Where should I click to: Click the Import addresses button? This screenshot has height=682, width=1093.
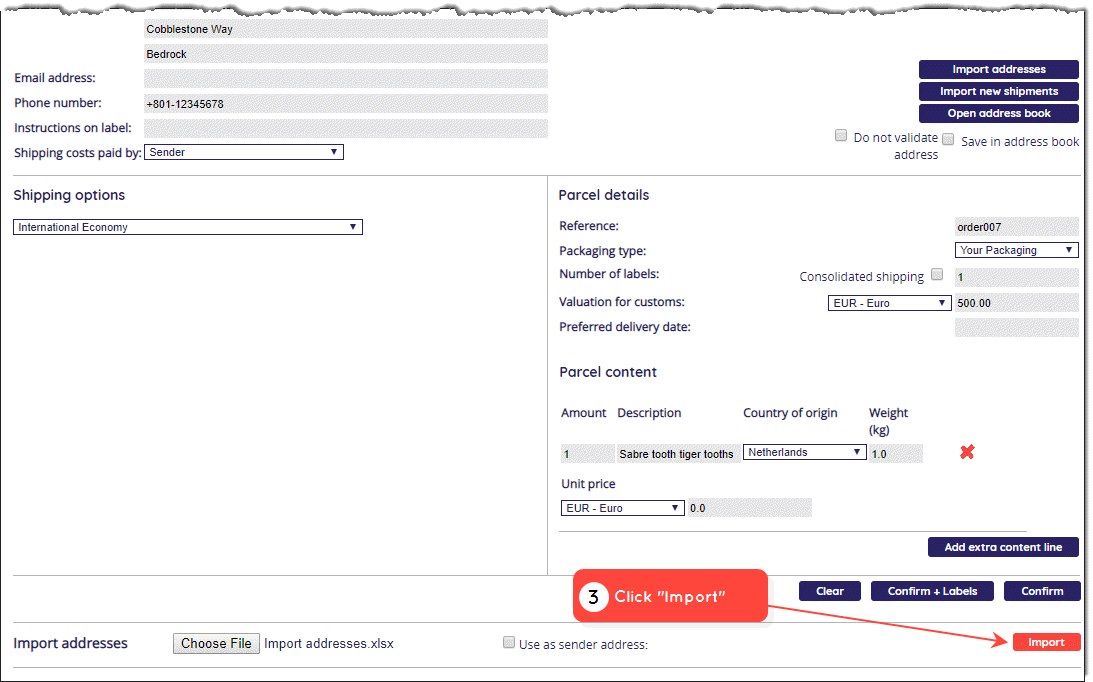(x=998, y=69)
